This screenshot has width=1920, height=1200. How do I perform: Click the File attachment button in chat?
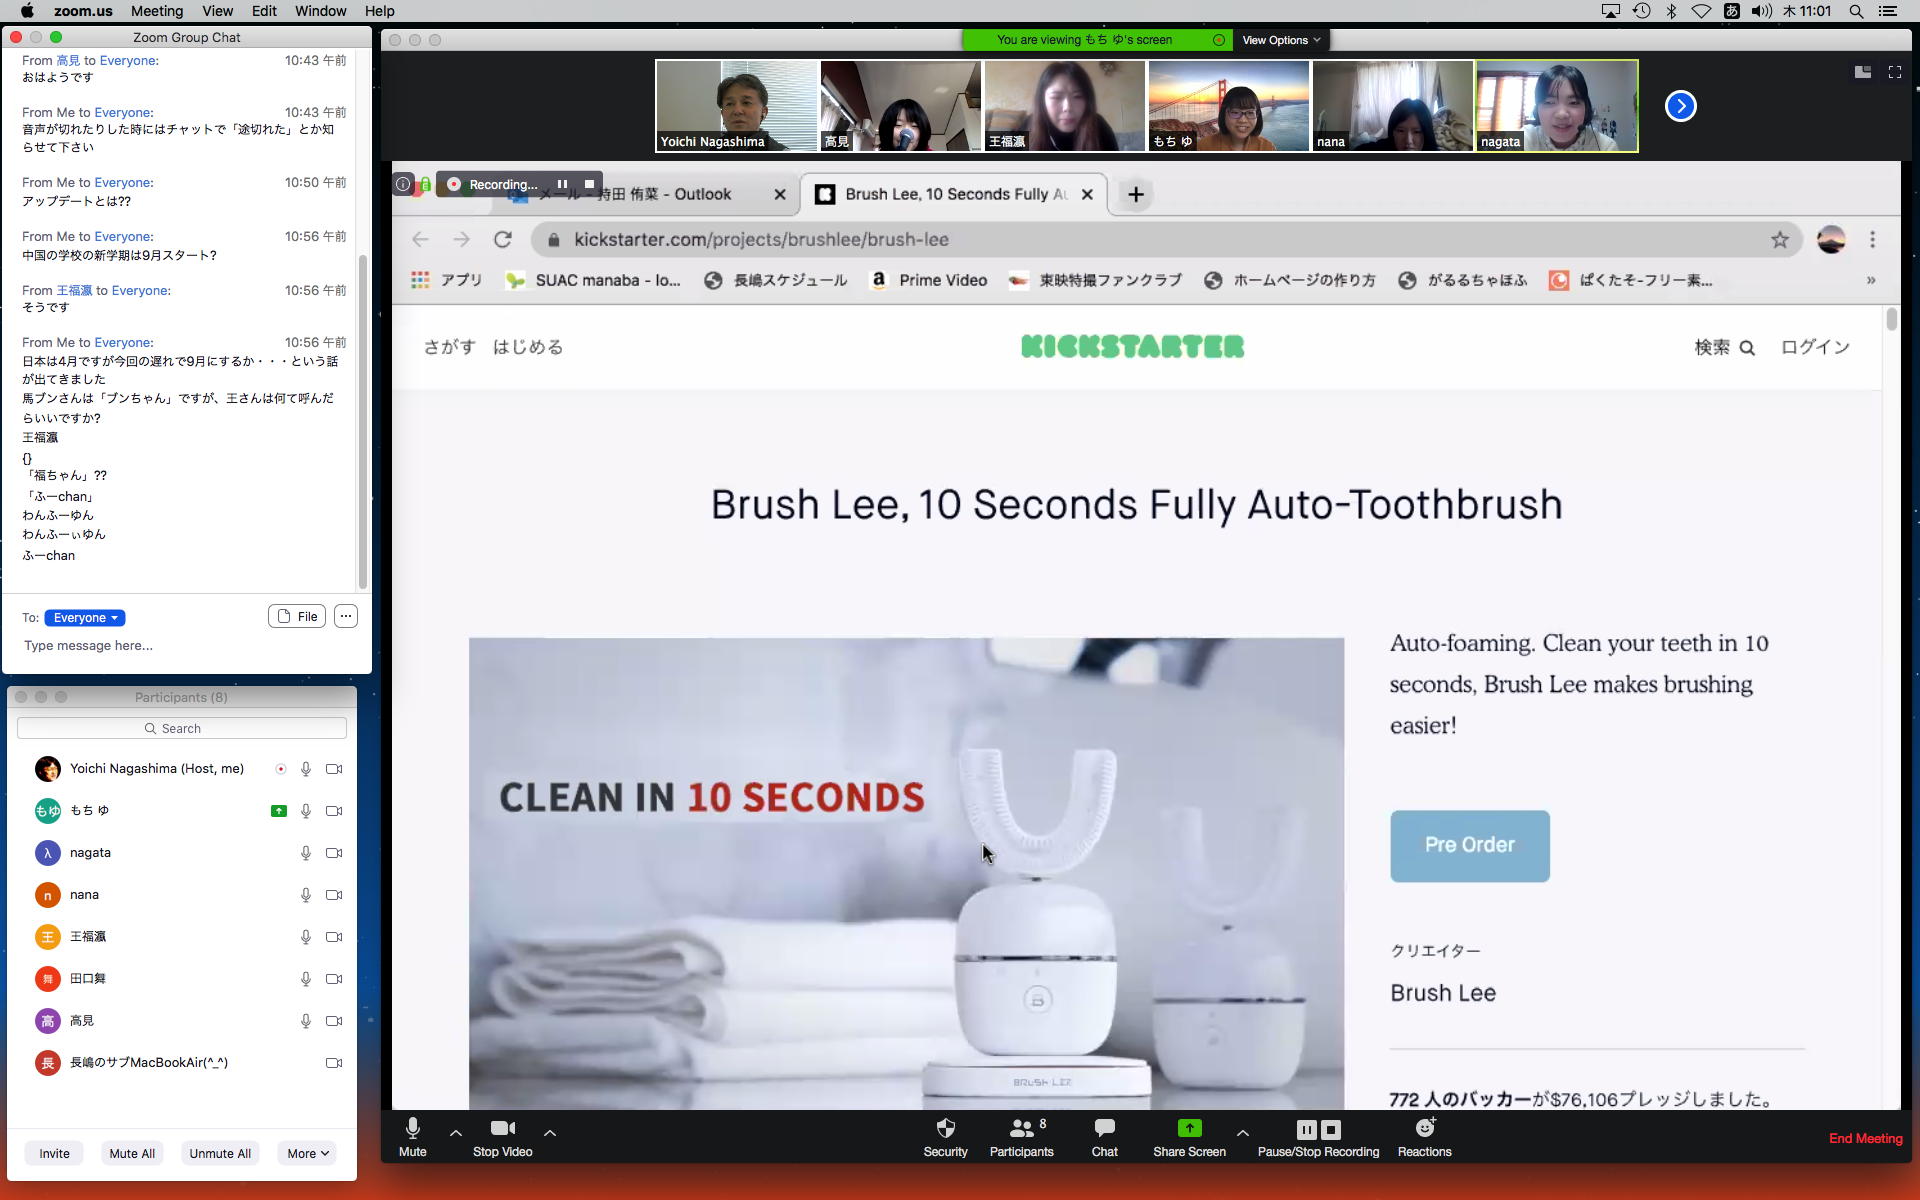[297, 617]
